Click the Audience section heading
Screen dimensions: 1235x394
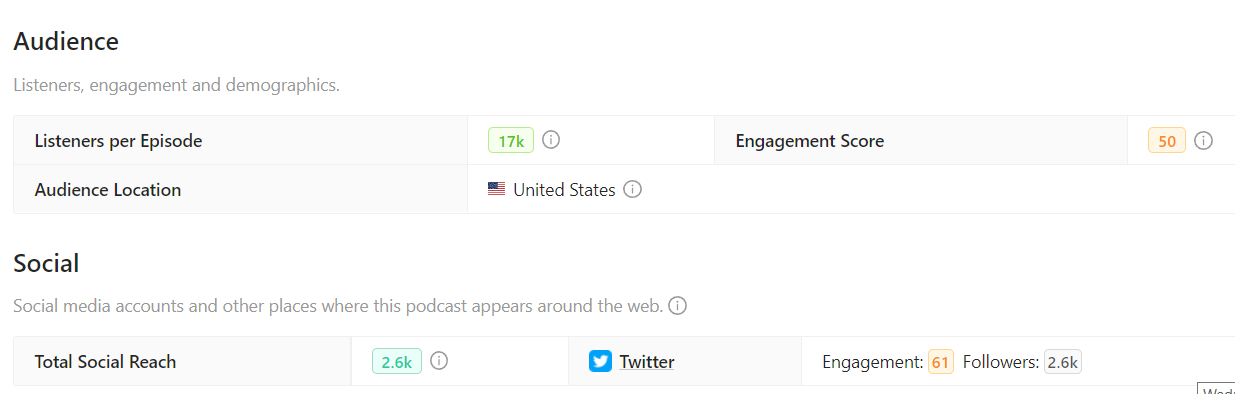(66, 42)
